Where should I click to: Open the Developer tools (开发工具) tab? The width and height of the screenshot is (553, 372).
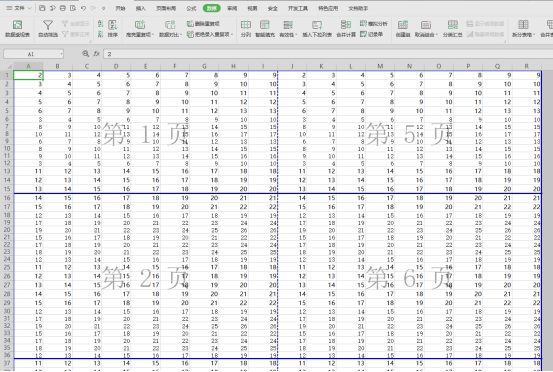pyautogui.click(x=298, y=8)
